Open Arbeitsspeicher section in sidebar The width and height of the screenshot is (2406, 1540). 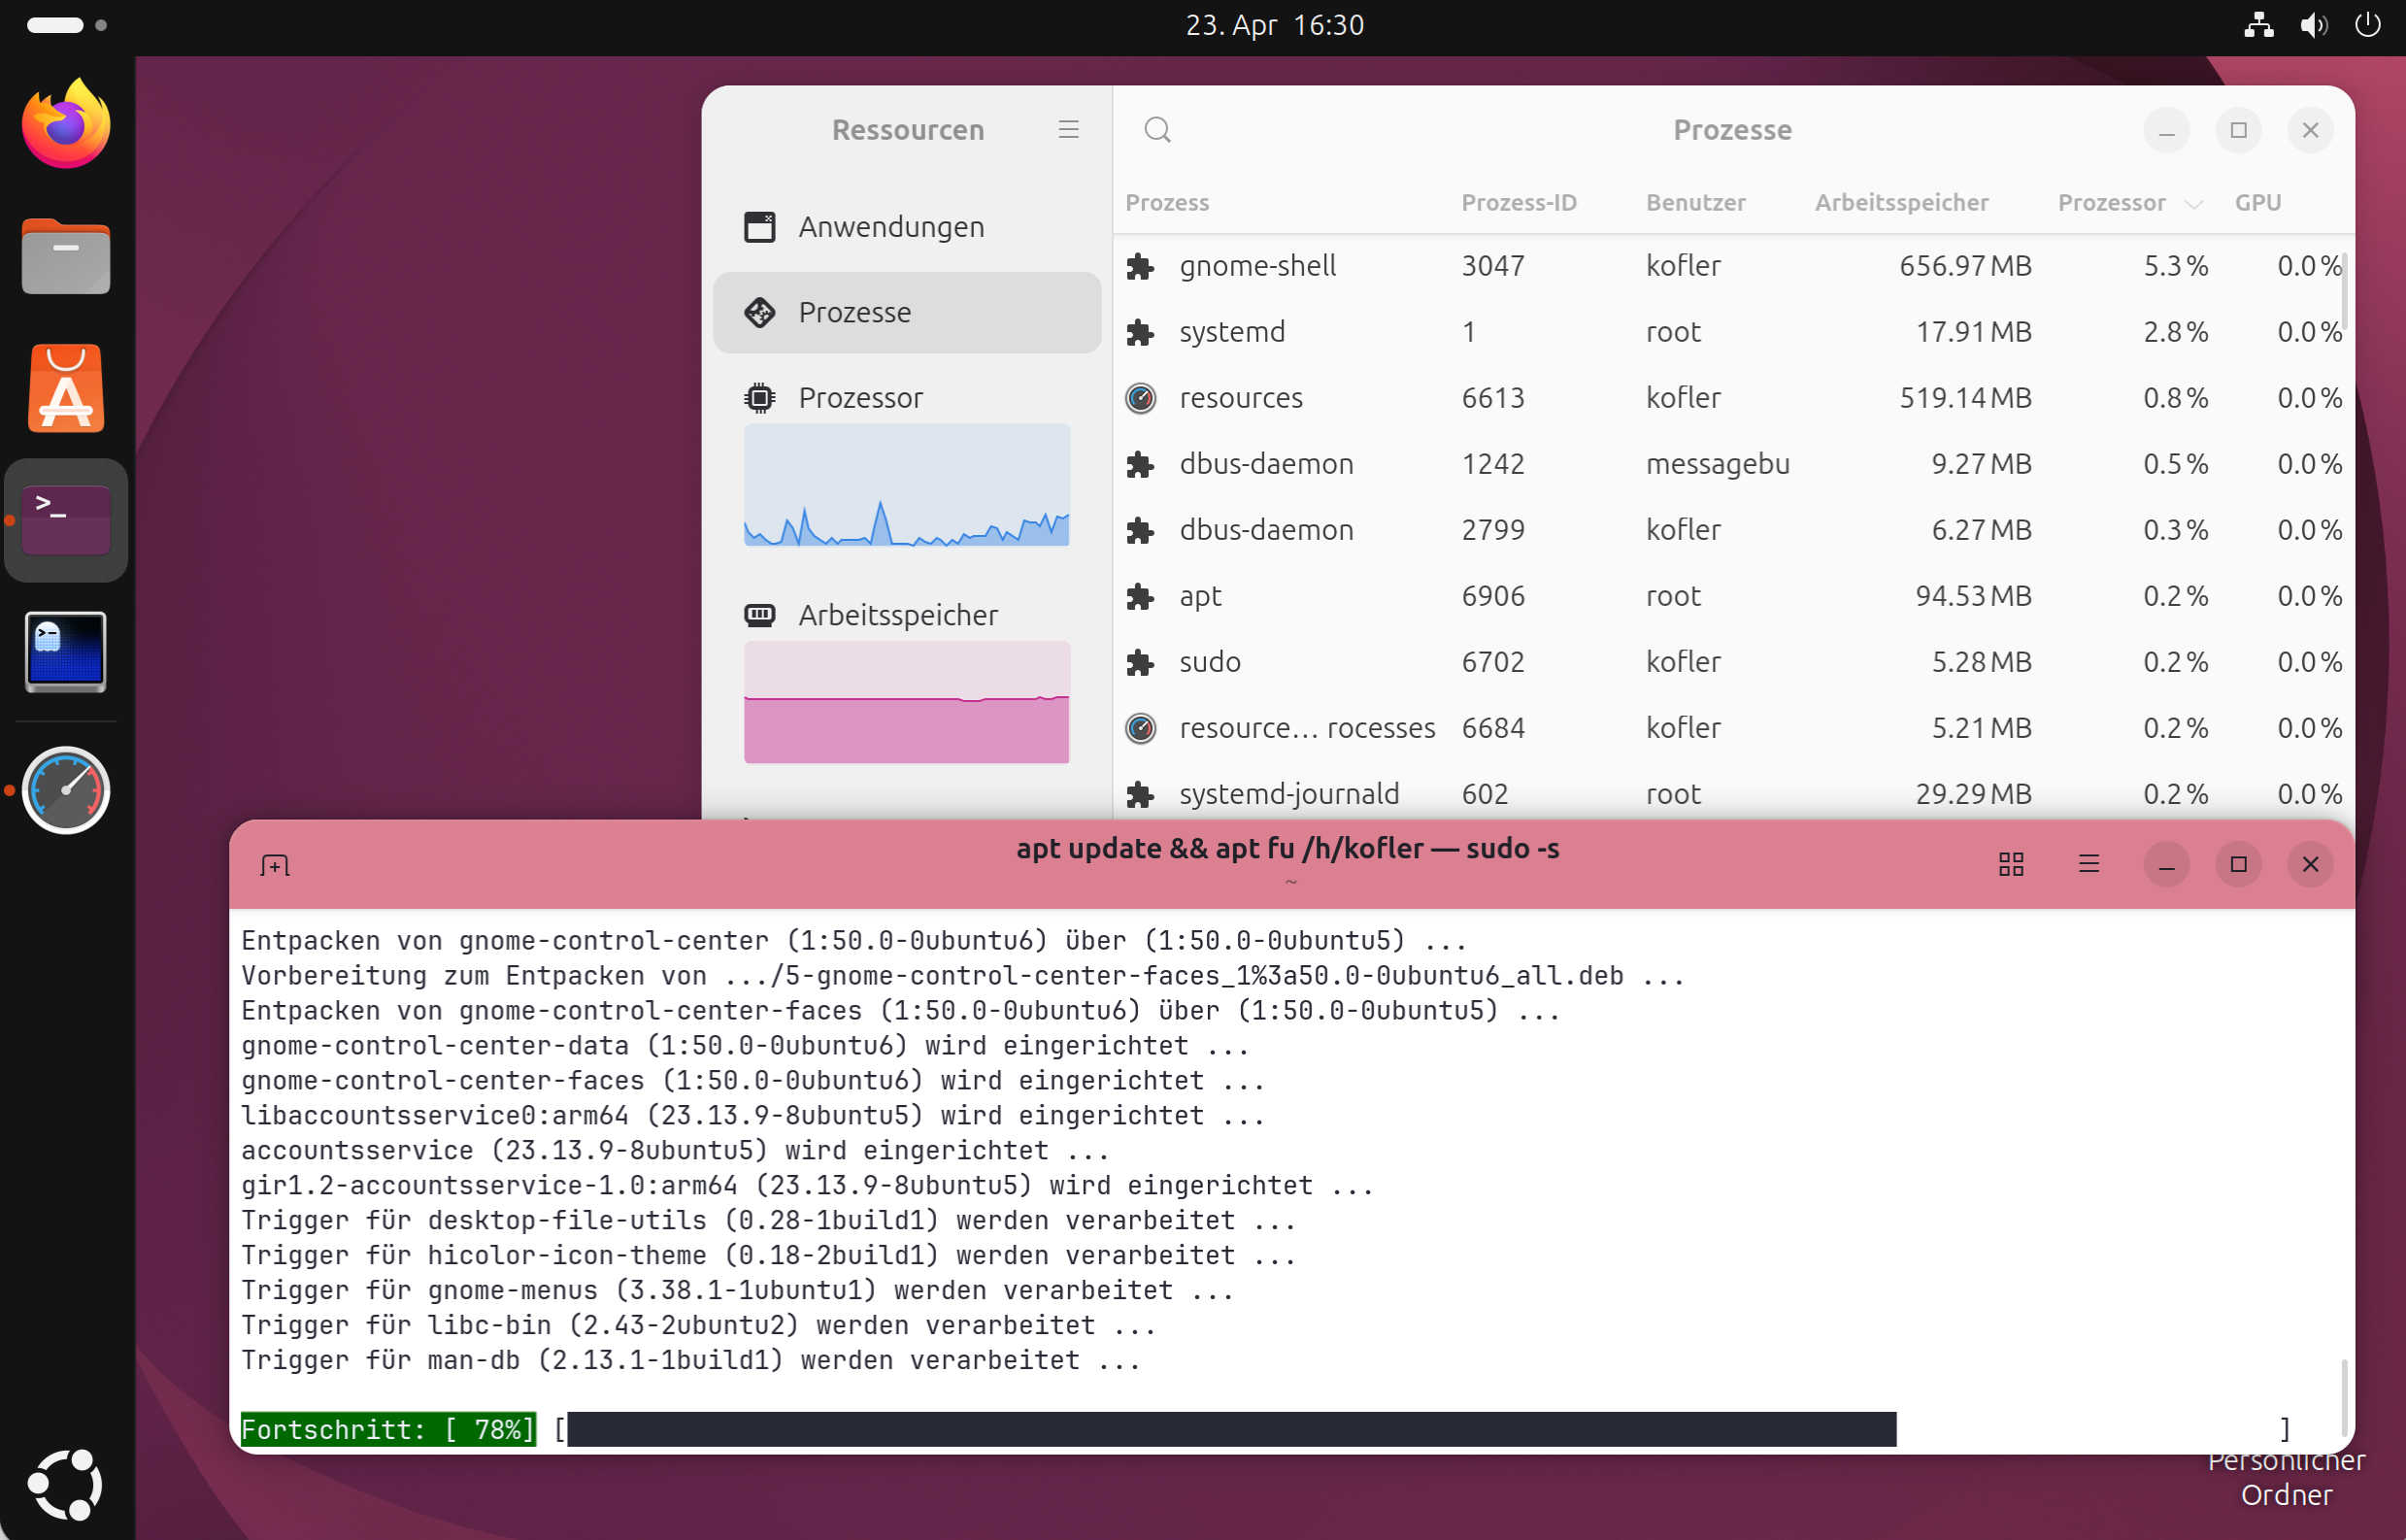point(897,615)
